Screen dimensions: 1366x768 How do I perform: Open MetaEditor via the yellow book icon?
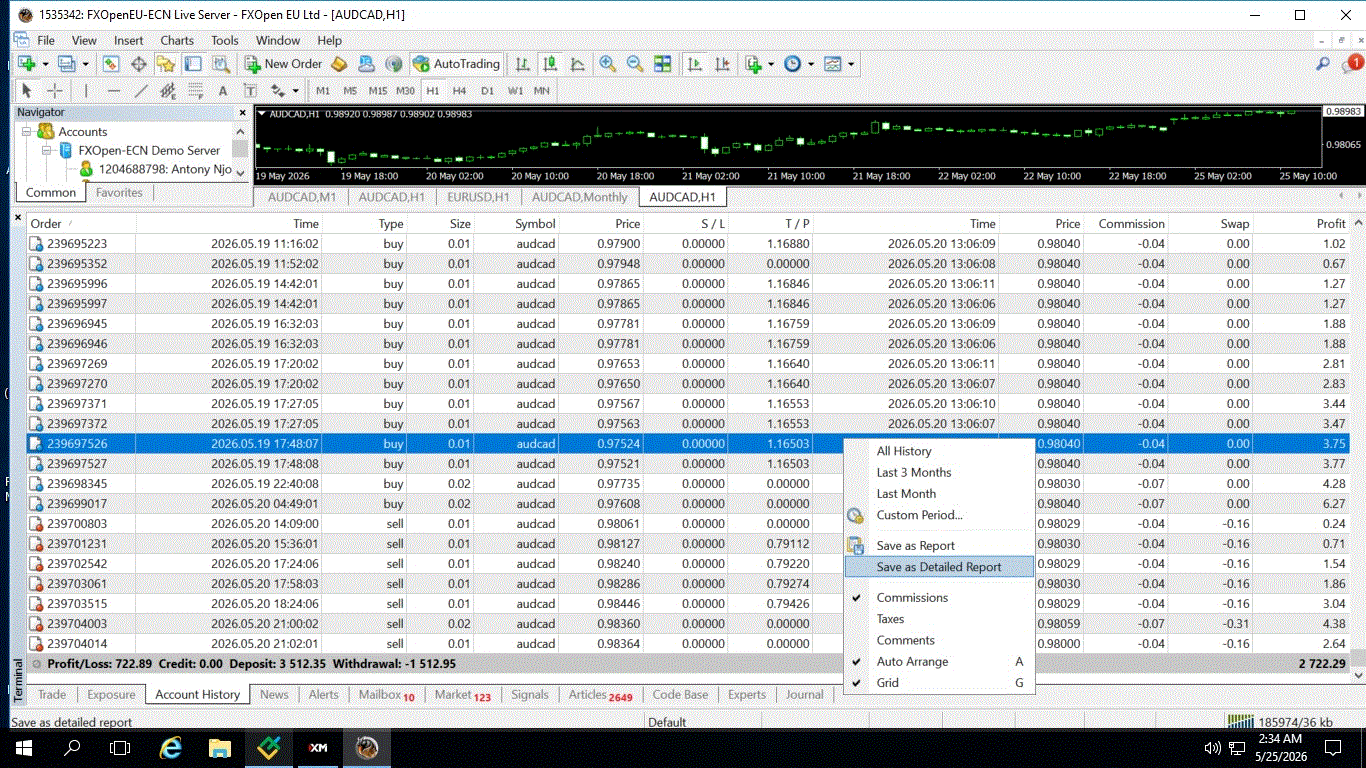pos(339,64)
